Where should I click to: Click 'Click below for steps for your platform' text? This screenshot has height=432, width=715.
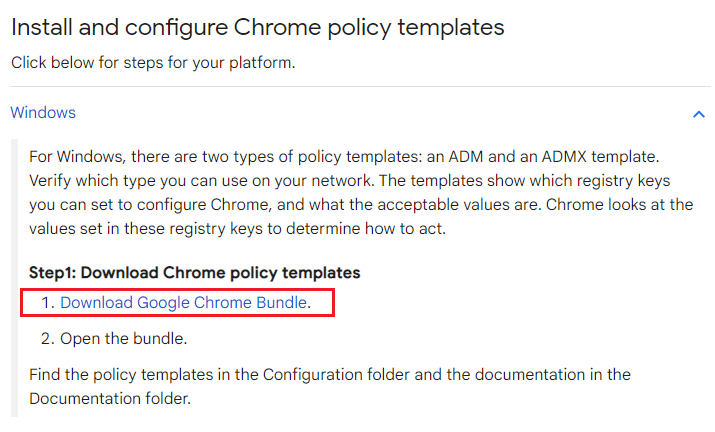153,63
